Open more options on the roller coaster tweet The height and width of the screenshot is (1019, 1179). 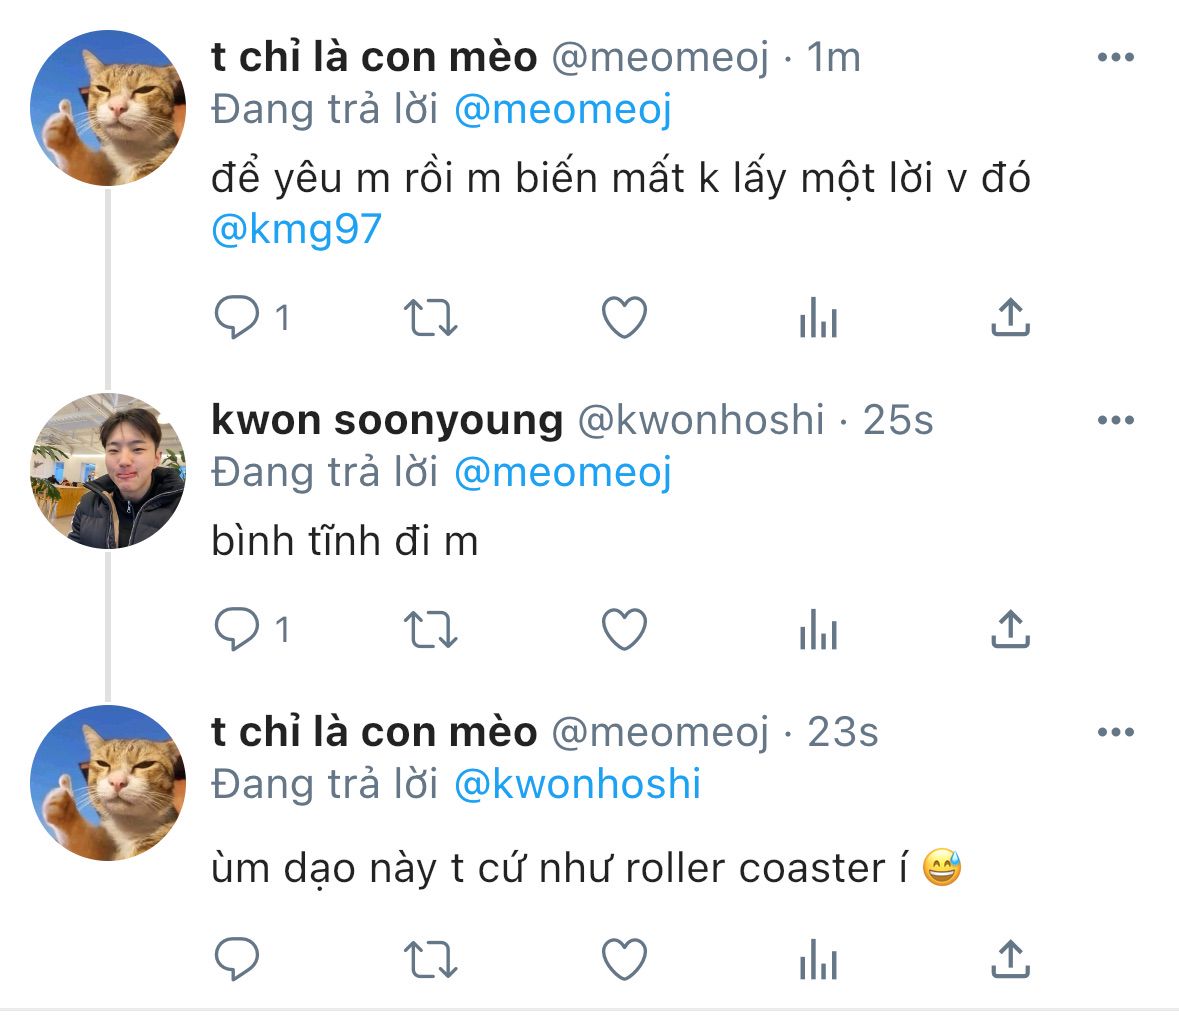click(x=1115, y=733)
